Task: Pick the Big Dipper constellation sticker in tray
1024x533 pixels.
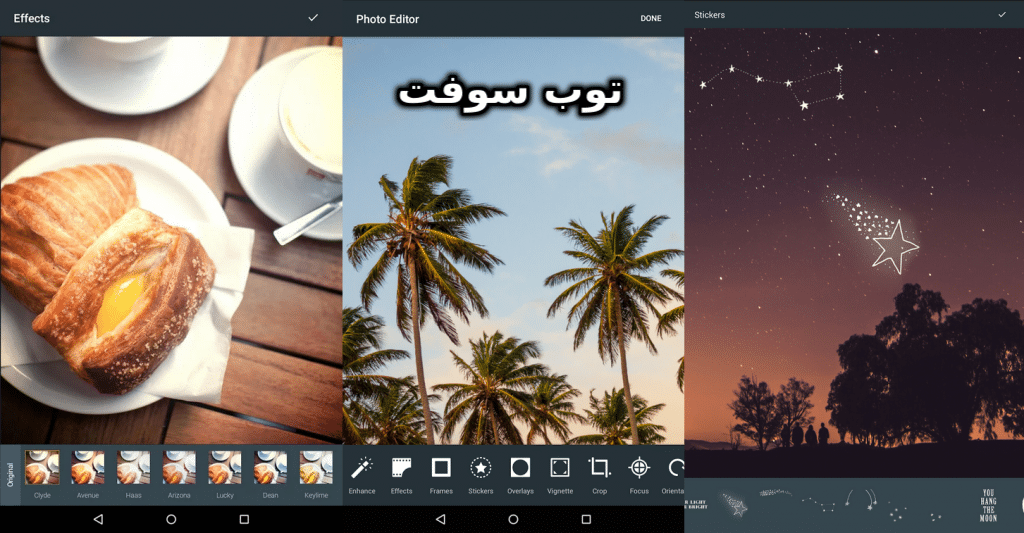Action: [x=818, y=504]
